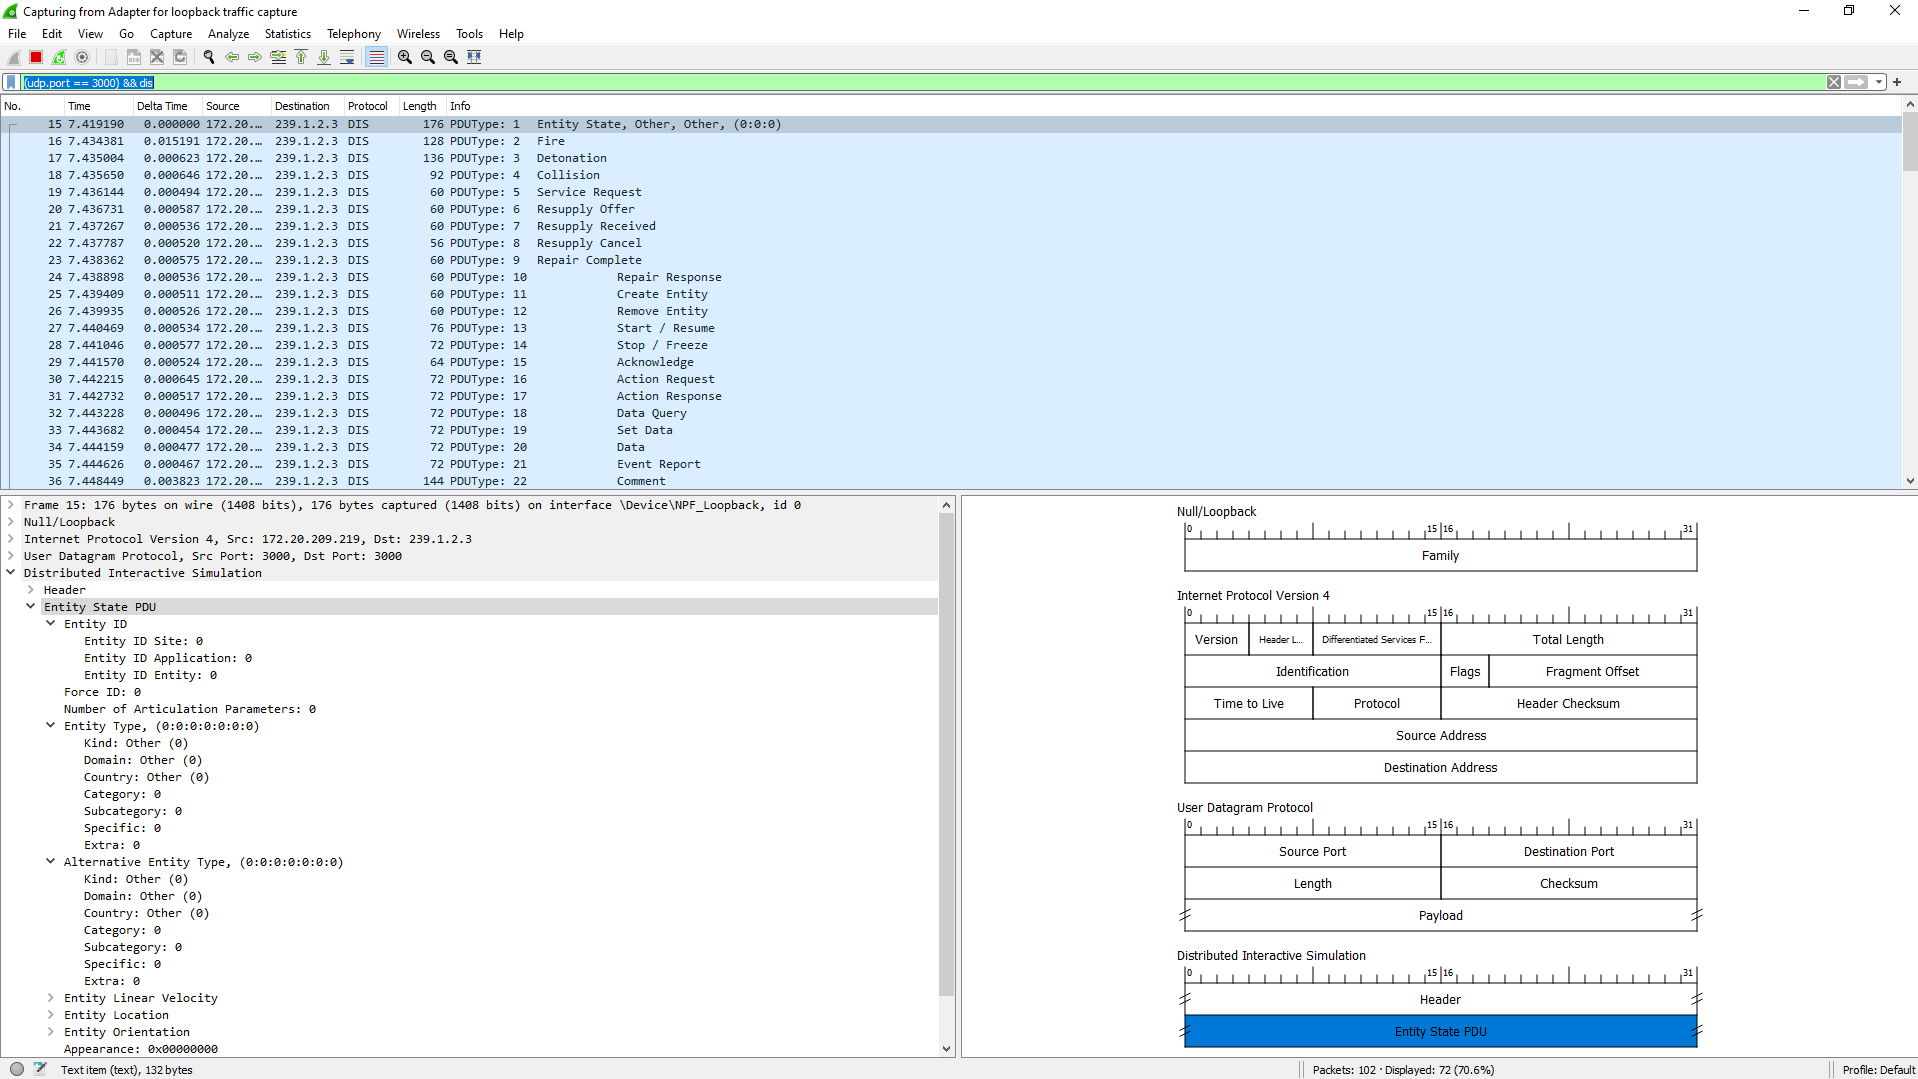Click the close capture file icon
This screenshot has width=1918, height=1079.
[157, 57]
